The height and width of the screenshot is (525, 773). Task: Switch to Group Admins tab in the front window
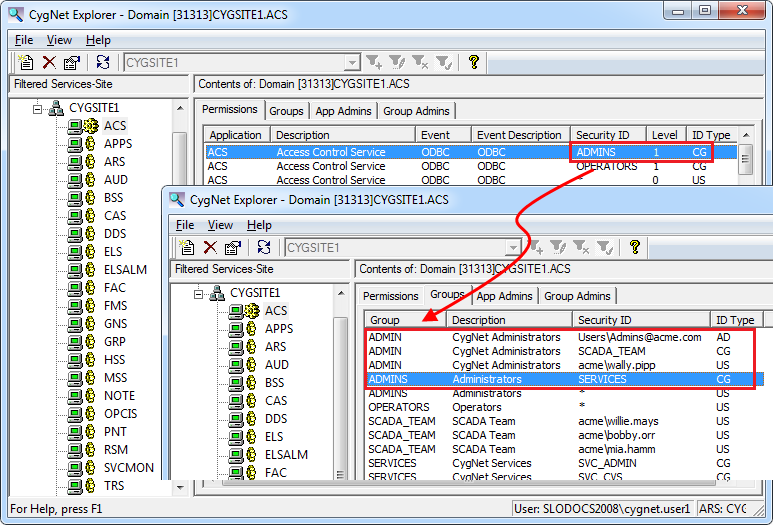point(577,296)
